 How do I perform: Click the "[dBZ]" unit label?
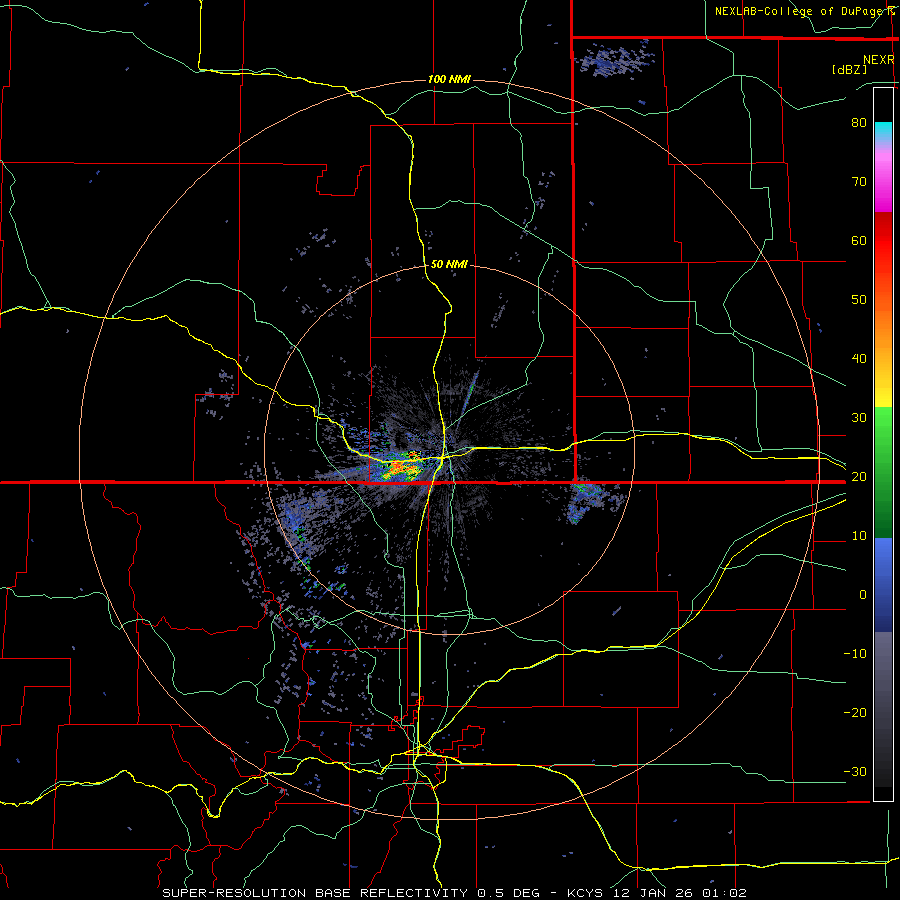pyautogui.click(x=849, y=69)
